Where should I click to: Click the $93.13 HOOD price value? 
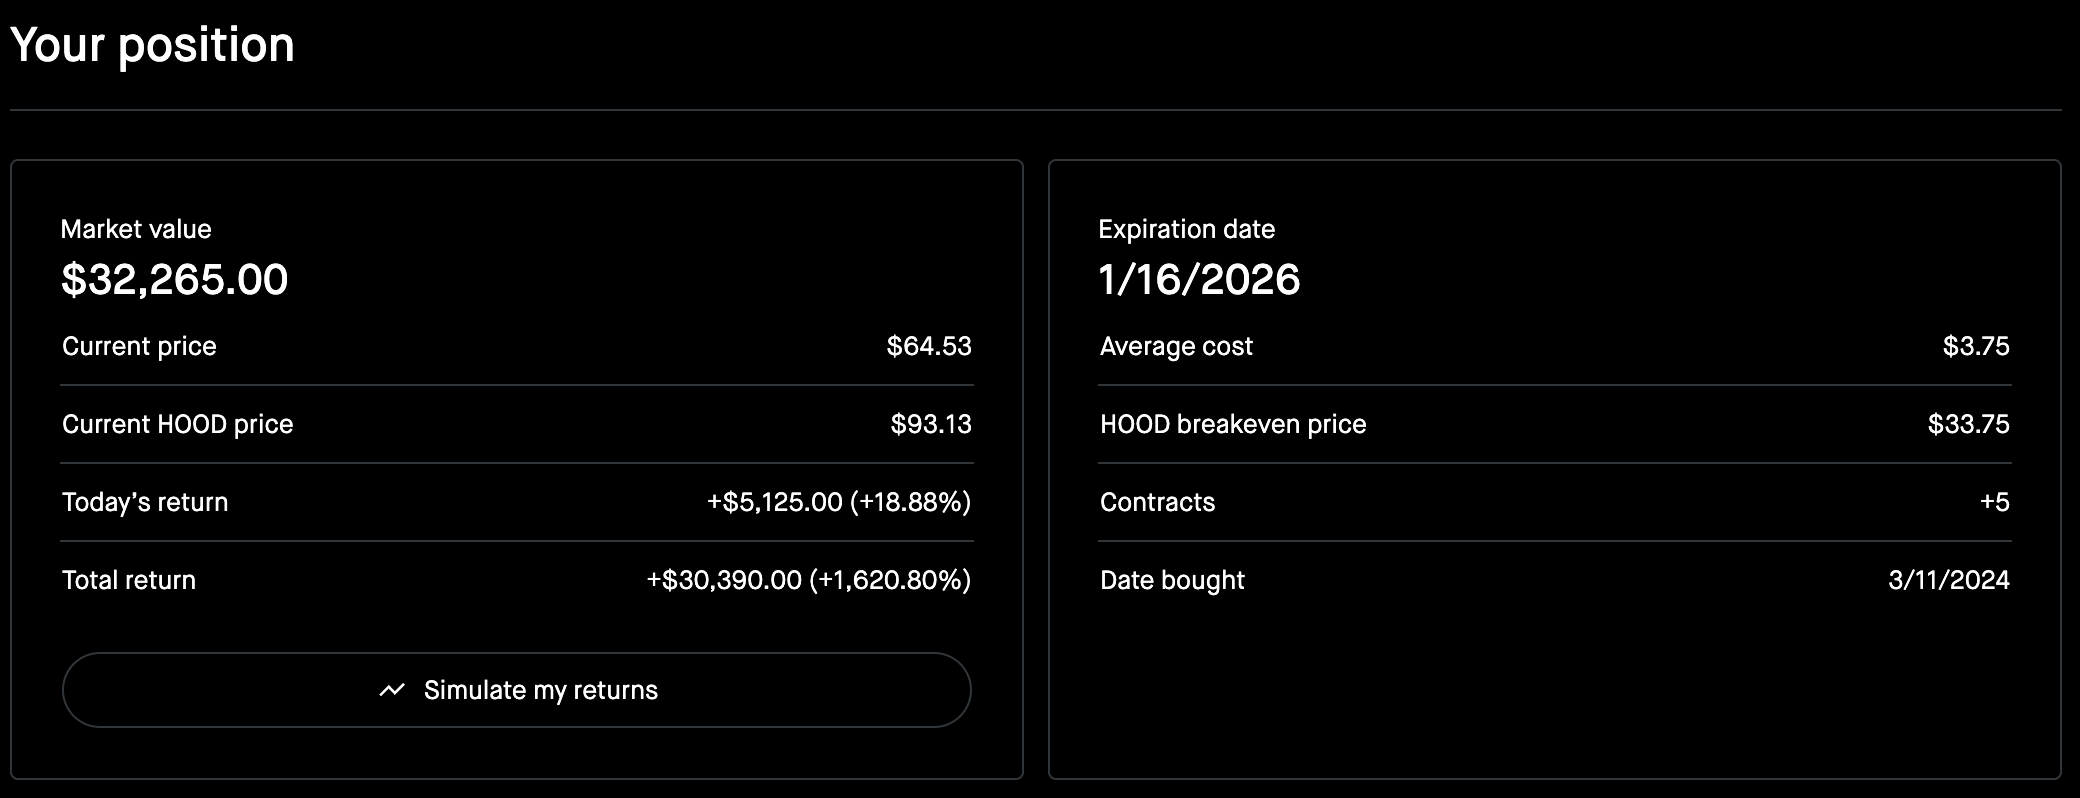(x=931, y=424)
